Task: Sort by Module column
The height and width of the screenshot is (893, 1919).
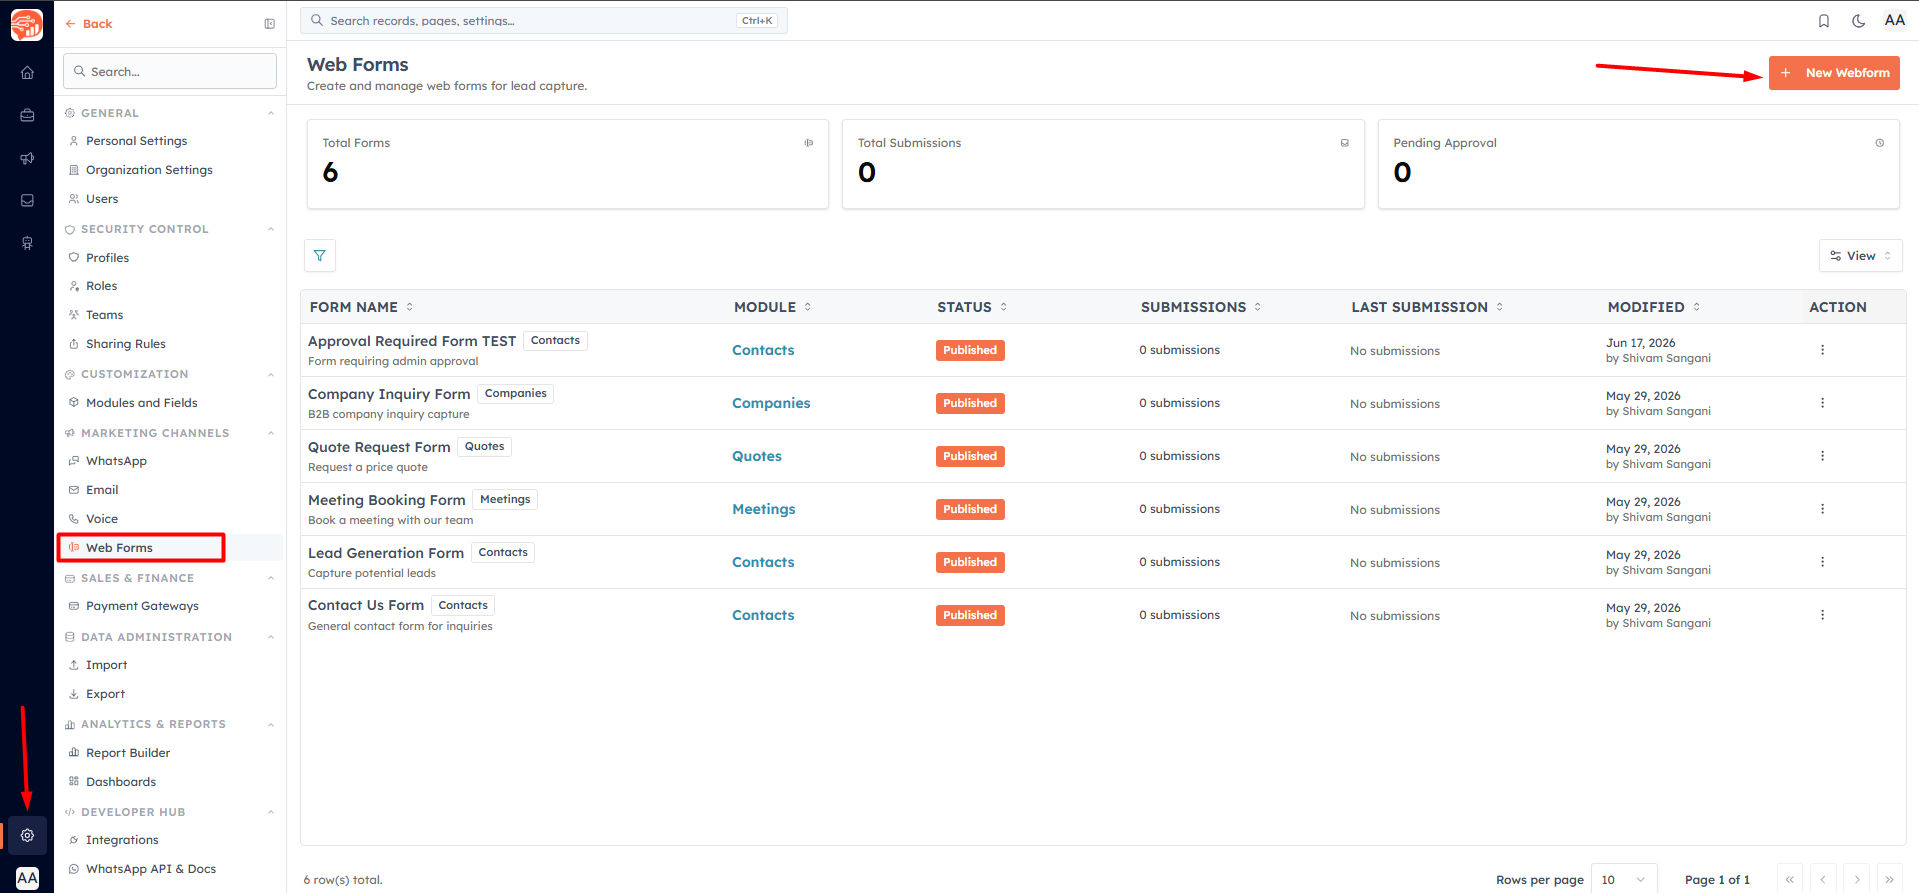Action: (x=772, y=307)
